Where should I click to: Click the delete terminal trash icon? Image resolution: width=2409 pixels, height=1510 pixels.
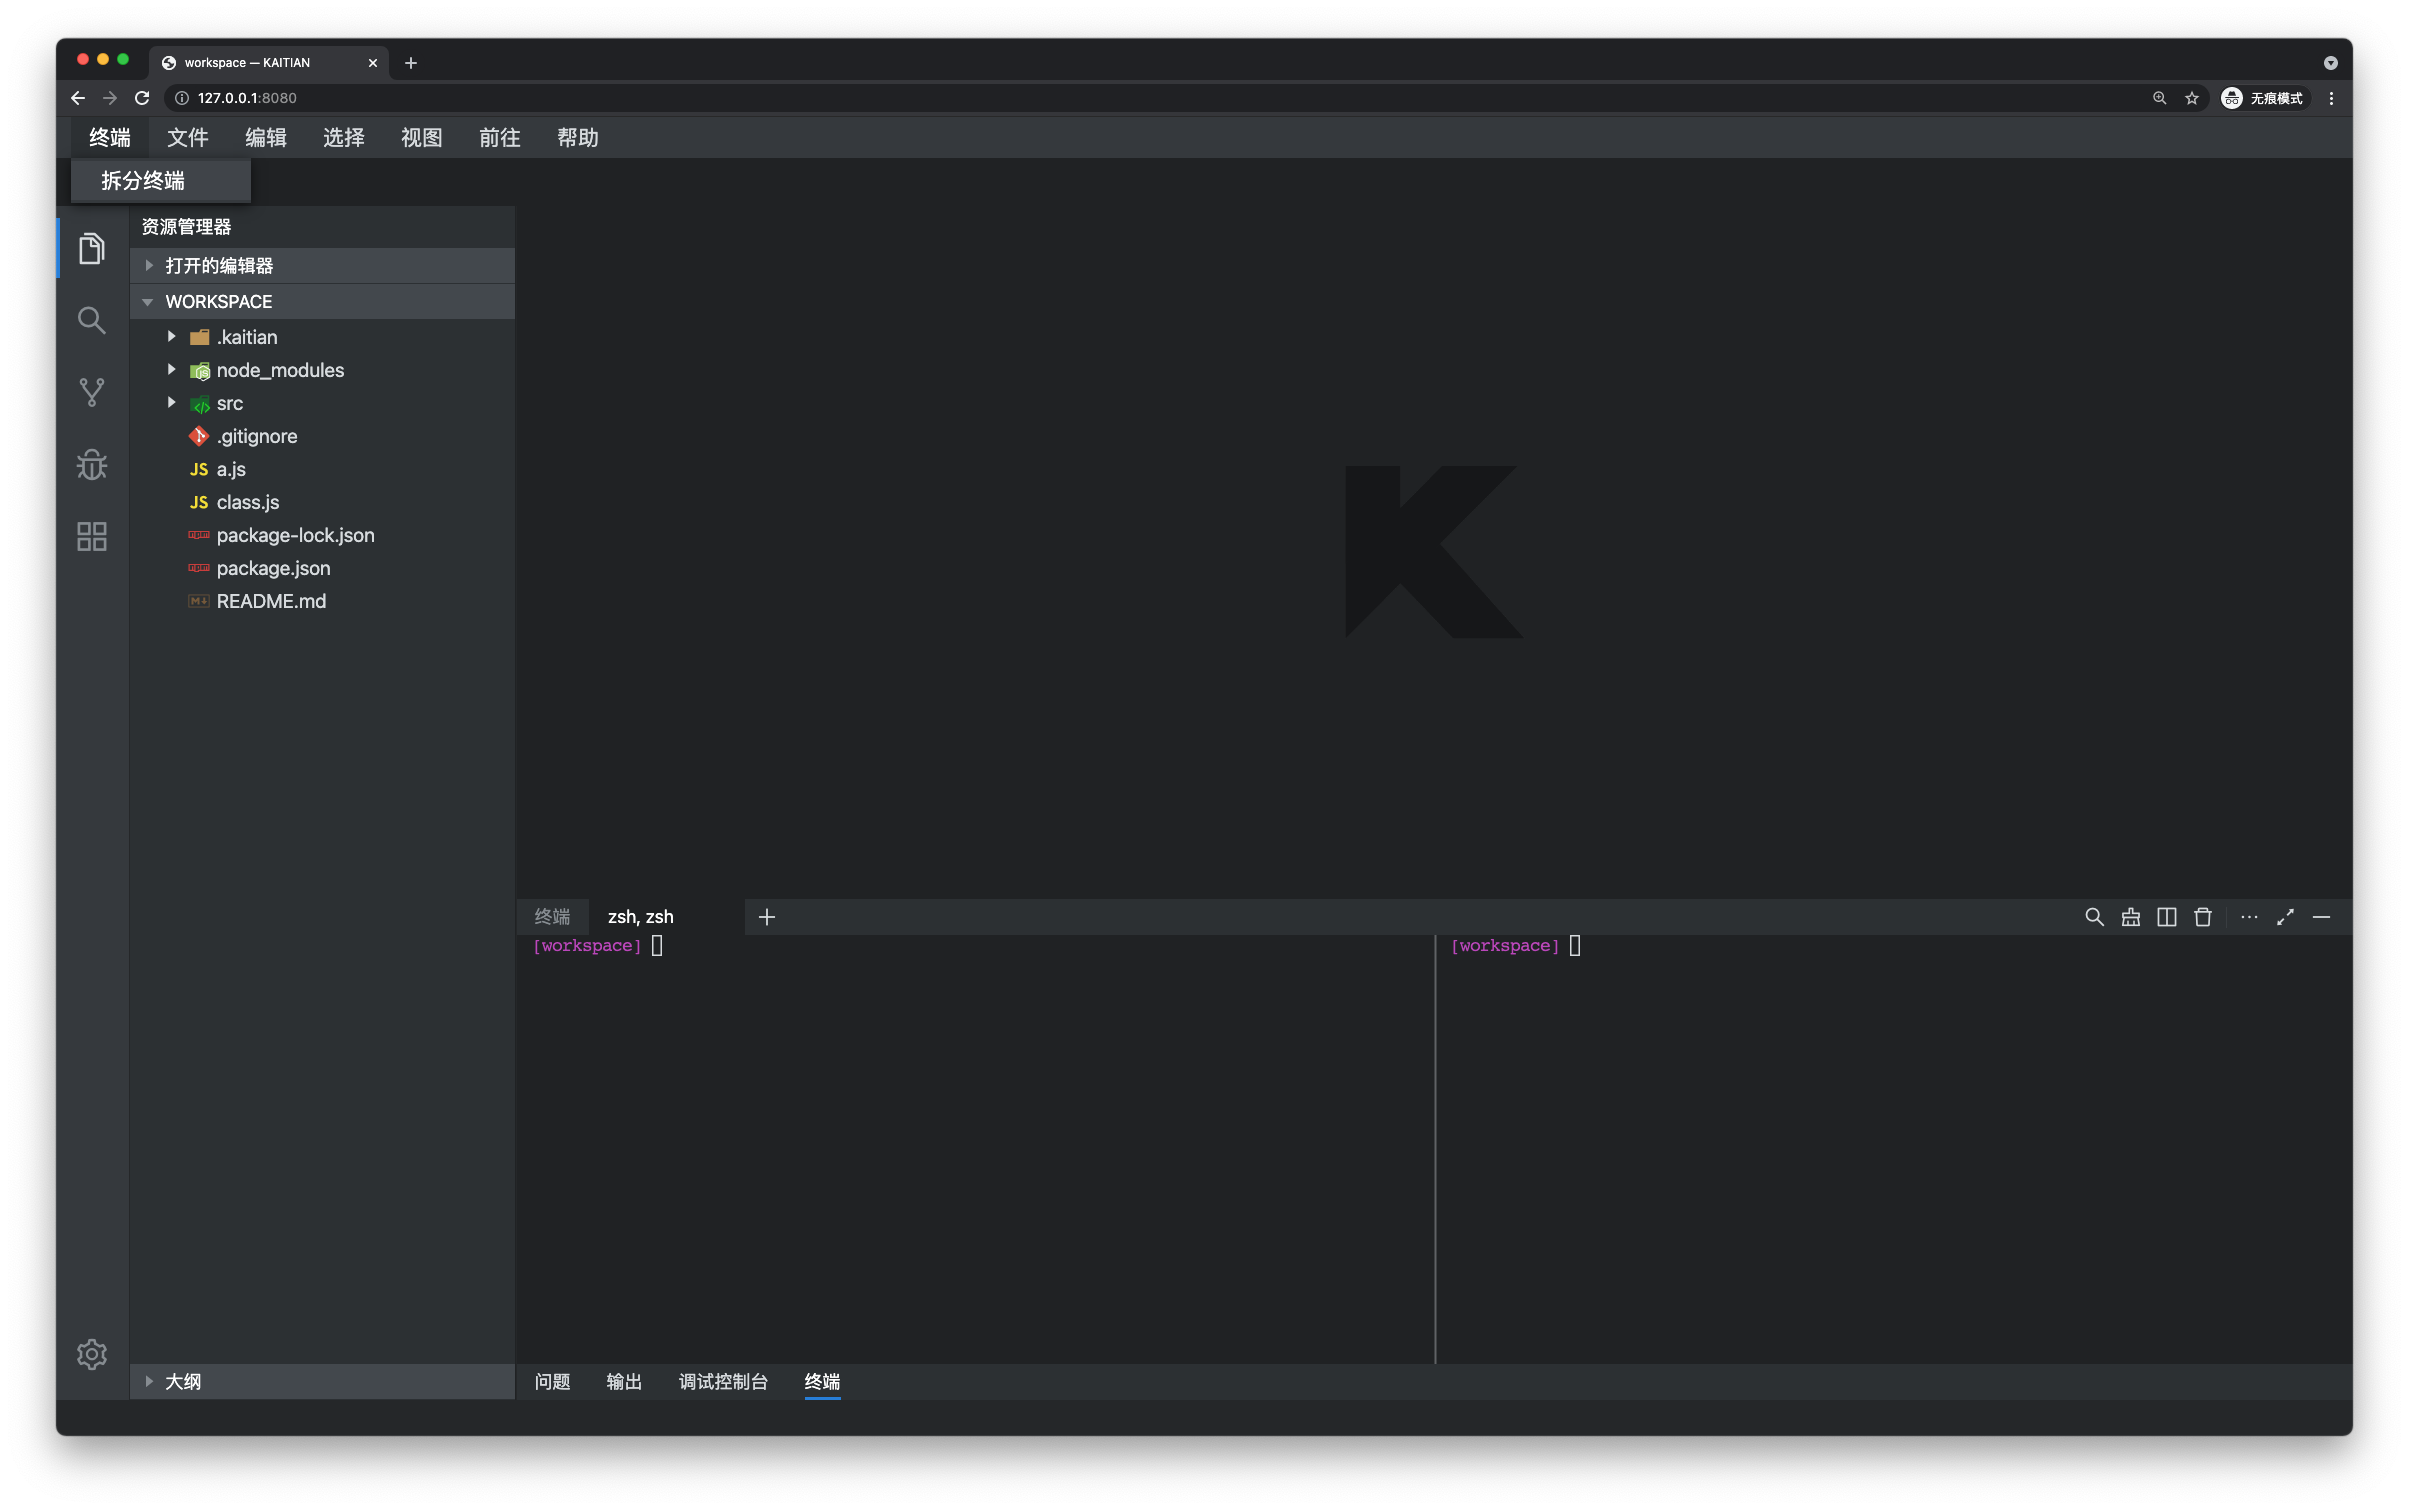pos(2202,917)
